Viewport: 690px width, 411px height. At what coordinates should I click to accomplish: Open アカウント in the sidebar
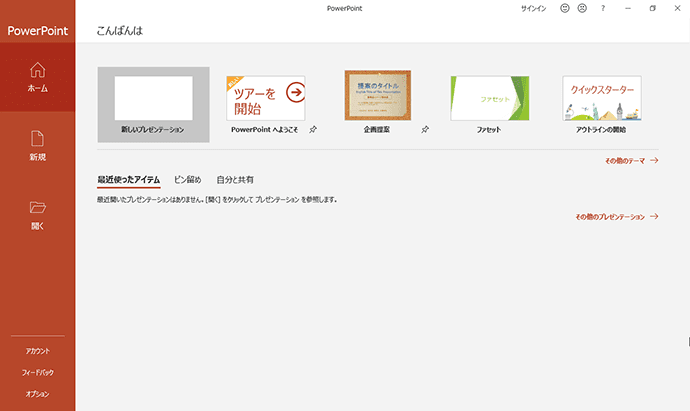(37, 351)
